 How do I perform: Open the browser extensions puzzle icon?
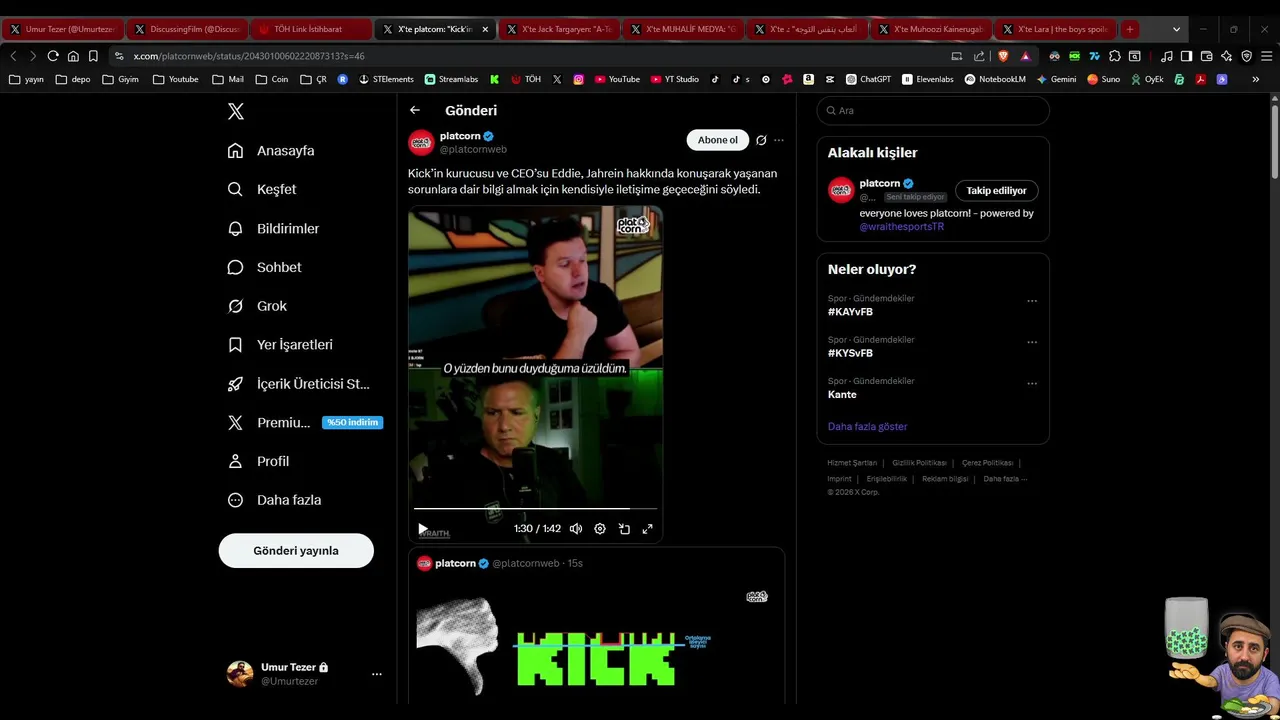pyautogui.click(x=1115, y=56)
